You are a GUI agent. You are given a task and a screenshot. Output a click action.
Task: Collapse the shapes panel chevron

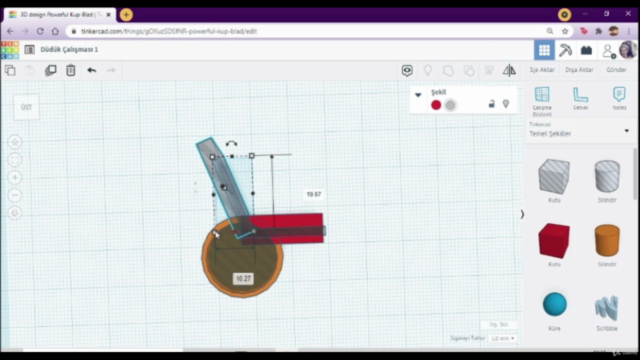[x=522, y=214]
